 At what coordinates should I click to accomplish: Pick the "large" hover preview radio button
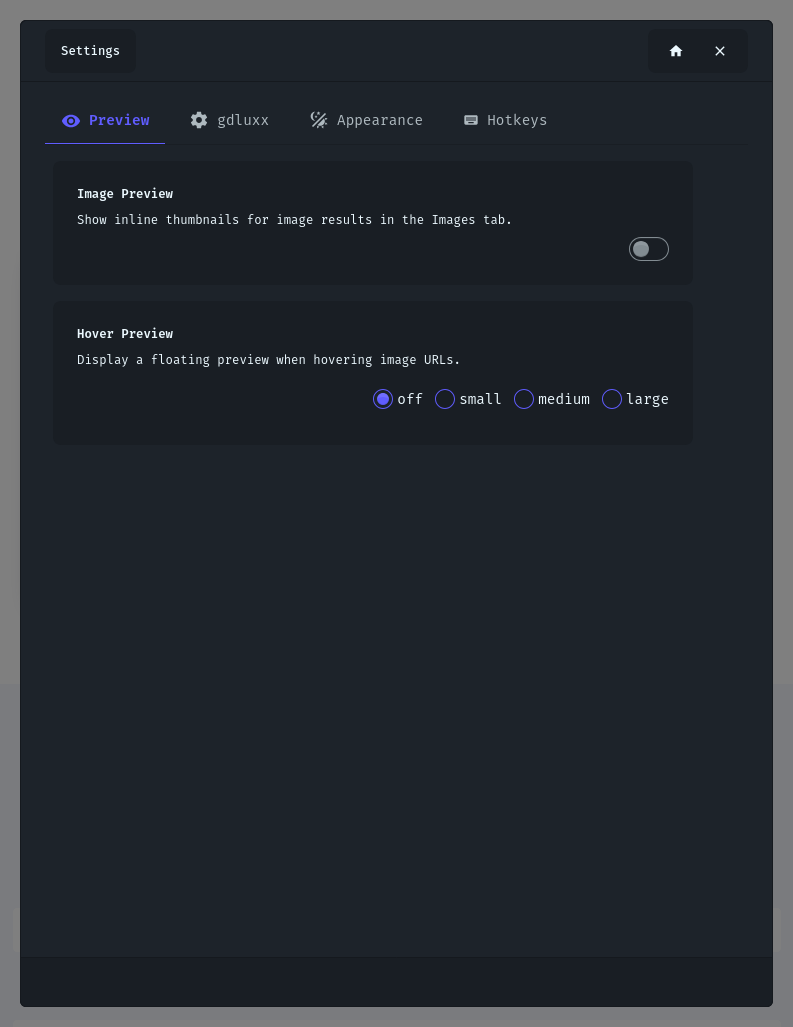612,399
